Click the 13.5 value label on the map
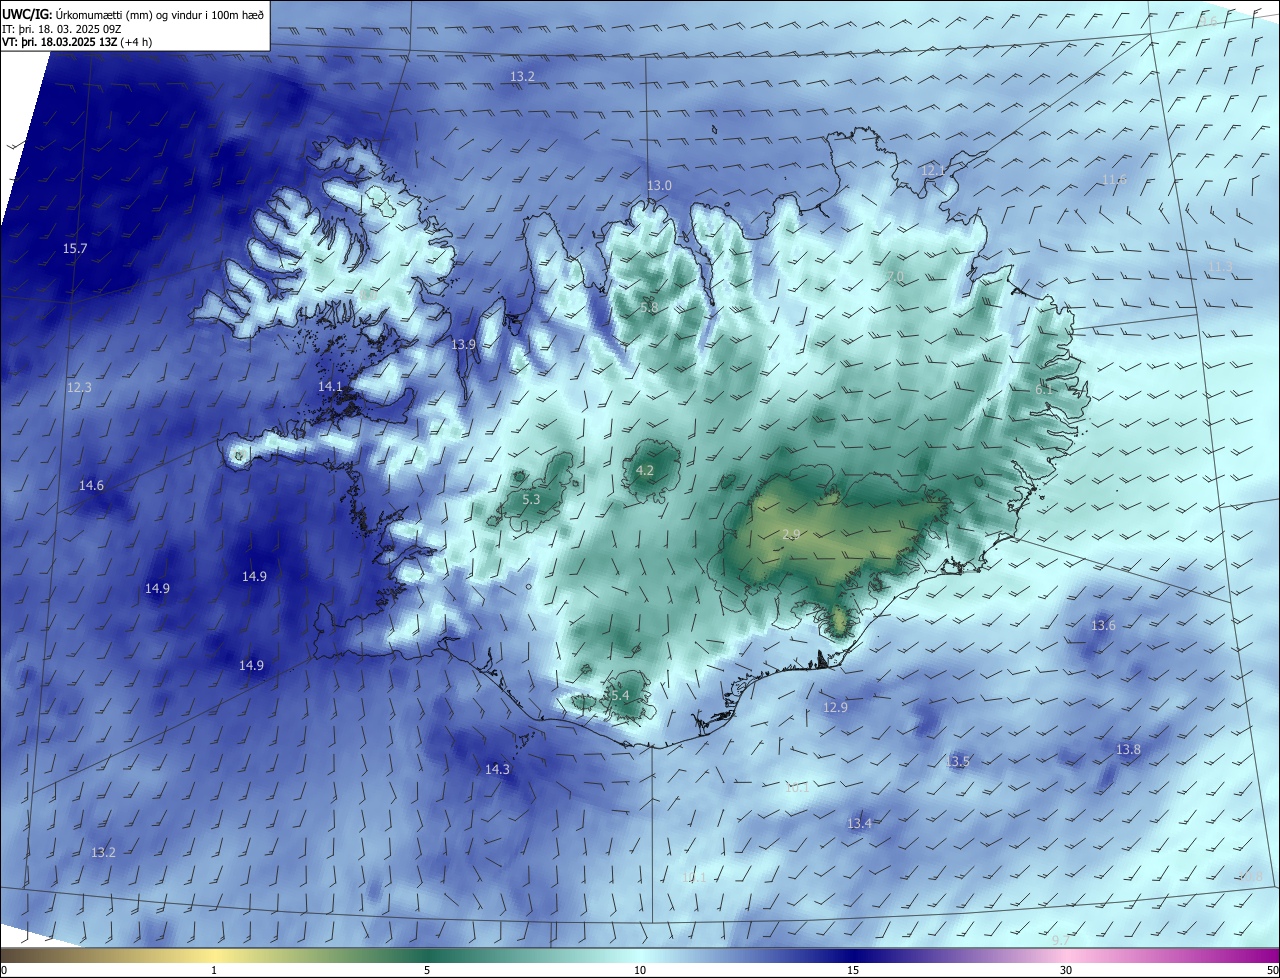Viewport: 1280px width, 978px height. click(957, 761)
